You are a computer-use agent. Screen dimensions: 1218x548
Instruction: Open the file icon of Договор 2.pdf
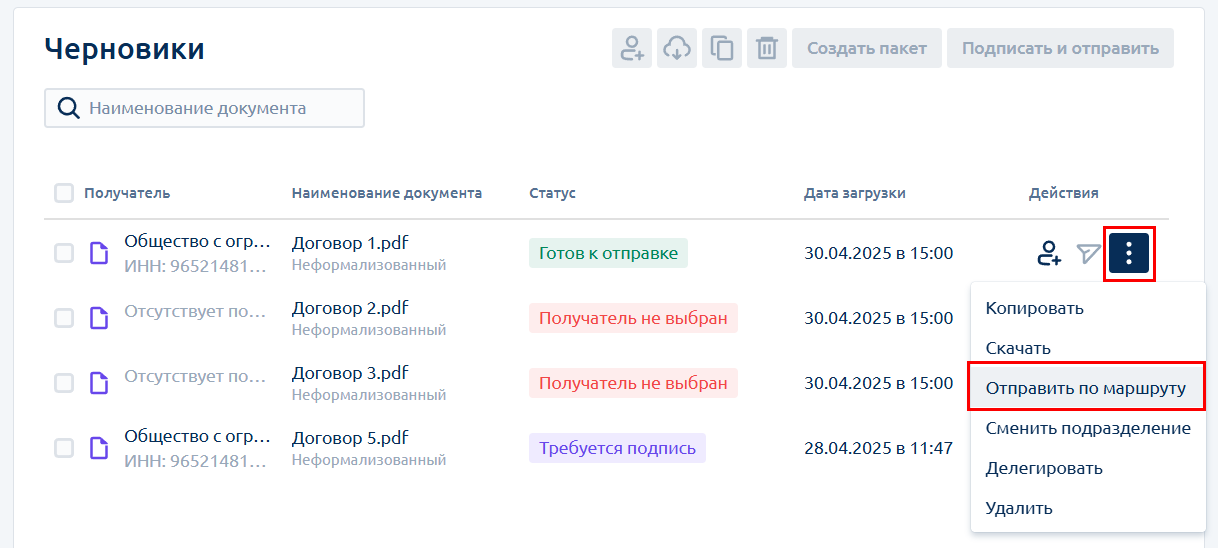[99, 318]
